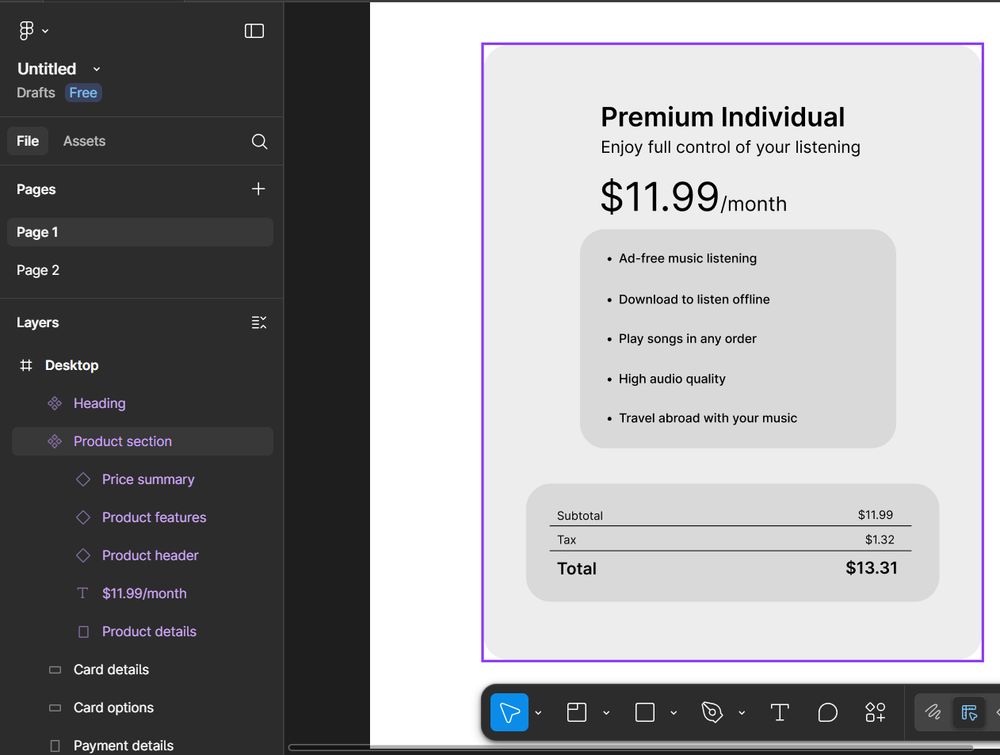Click the $11.99 price text on canvas
This screenshot has width=1000, height=755.
coord(659,196)
